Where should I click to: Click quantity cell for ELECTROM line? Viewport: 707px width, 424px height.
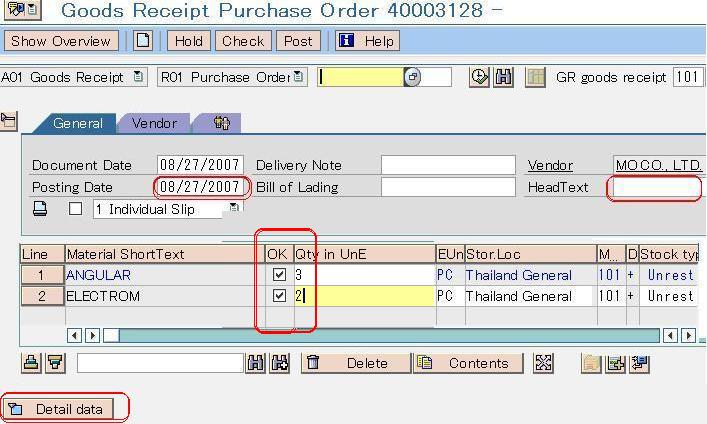click(x=364, y=296)
